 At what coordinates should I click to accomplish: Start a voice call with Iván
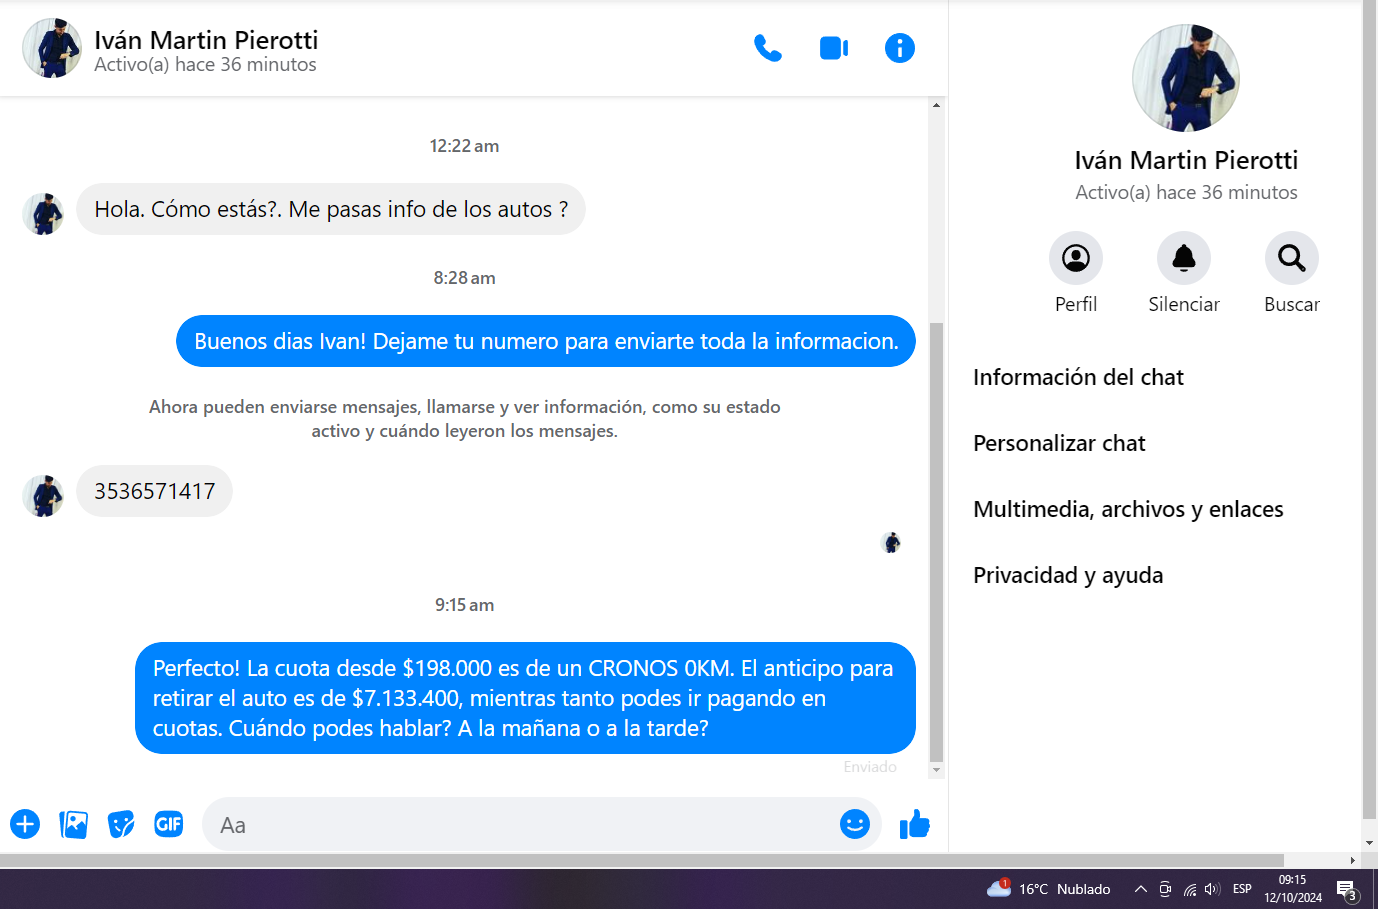click(767, 48)
